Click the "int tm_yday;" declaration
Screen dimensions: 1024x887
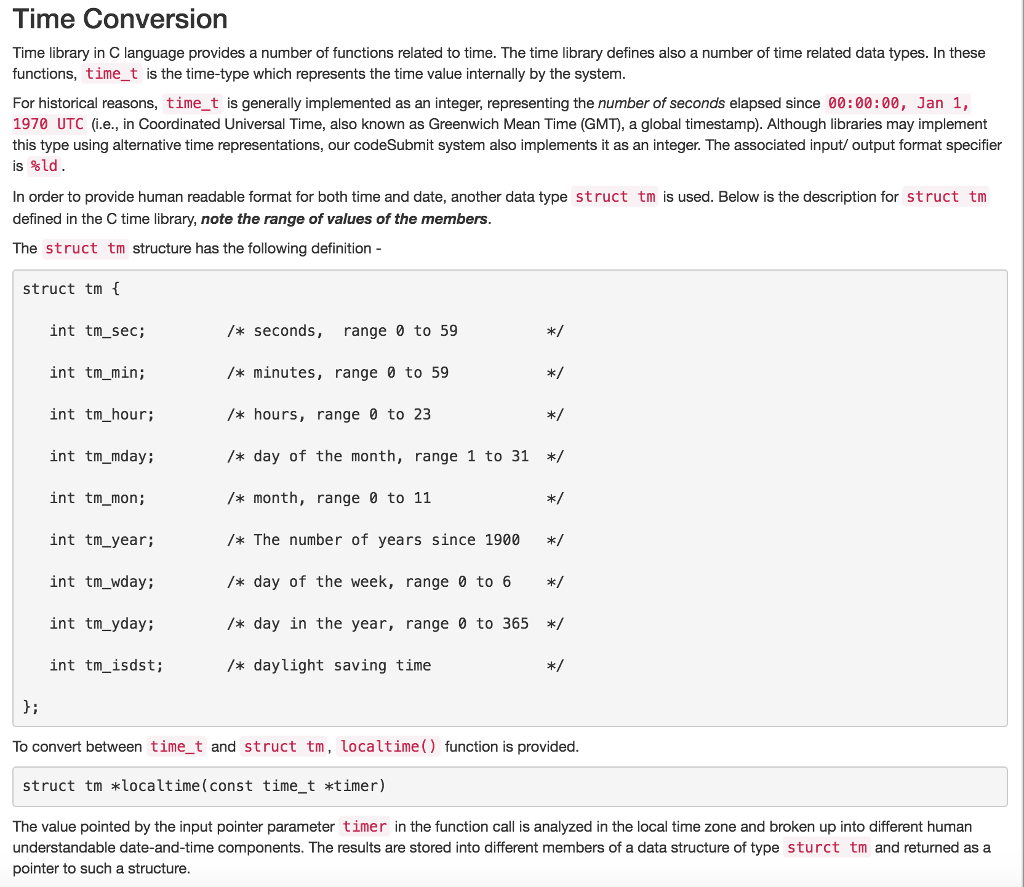(102, 624)
